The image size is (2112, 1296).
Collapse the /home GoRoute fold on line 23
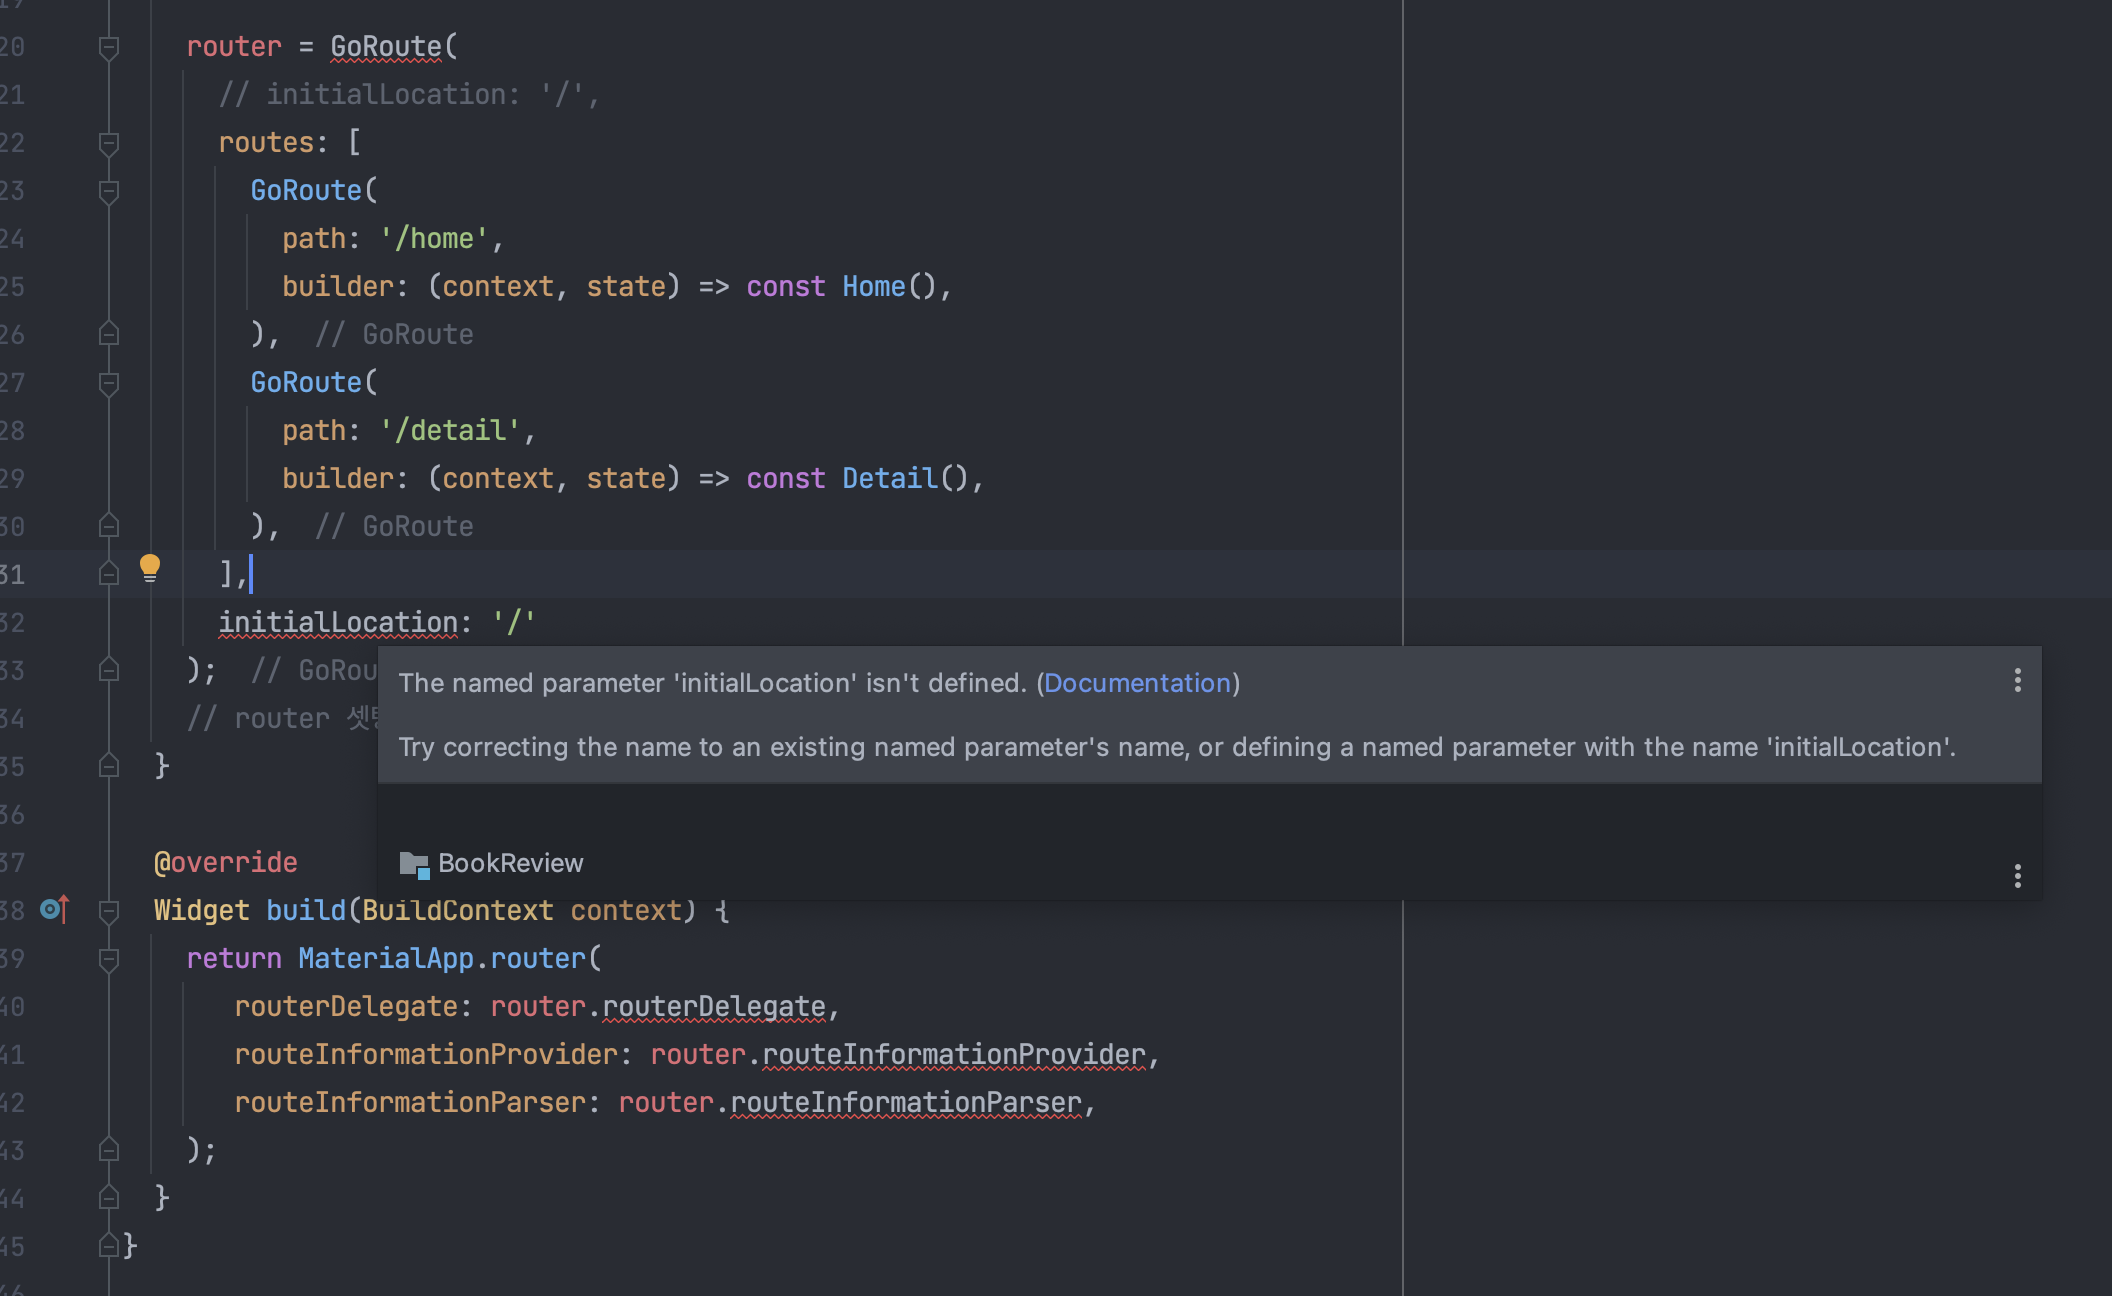click(109, 191)
